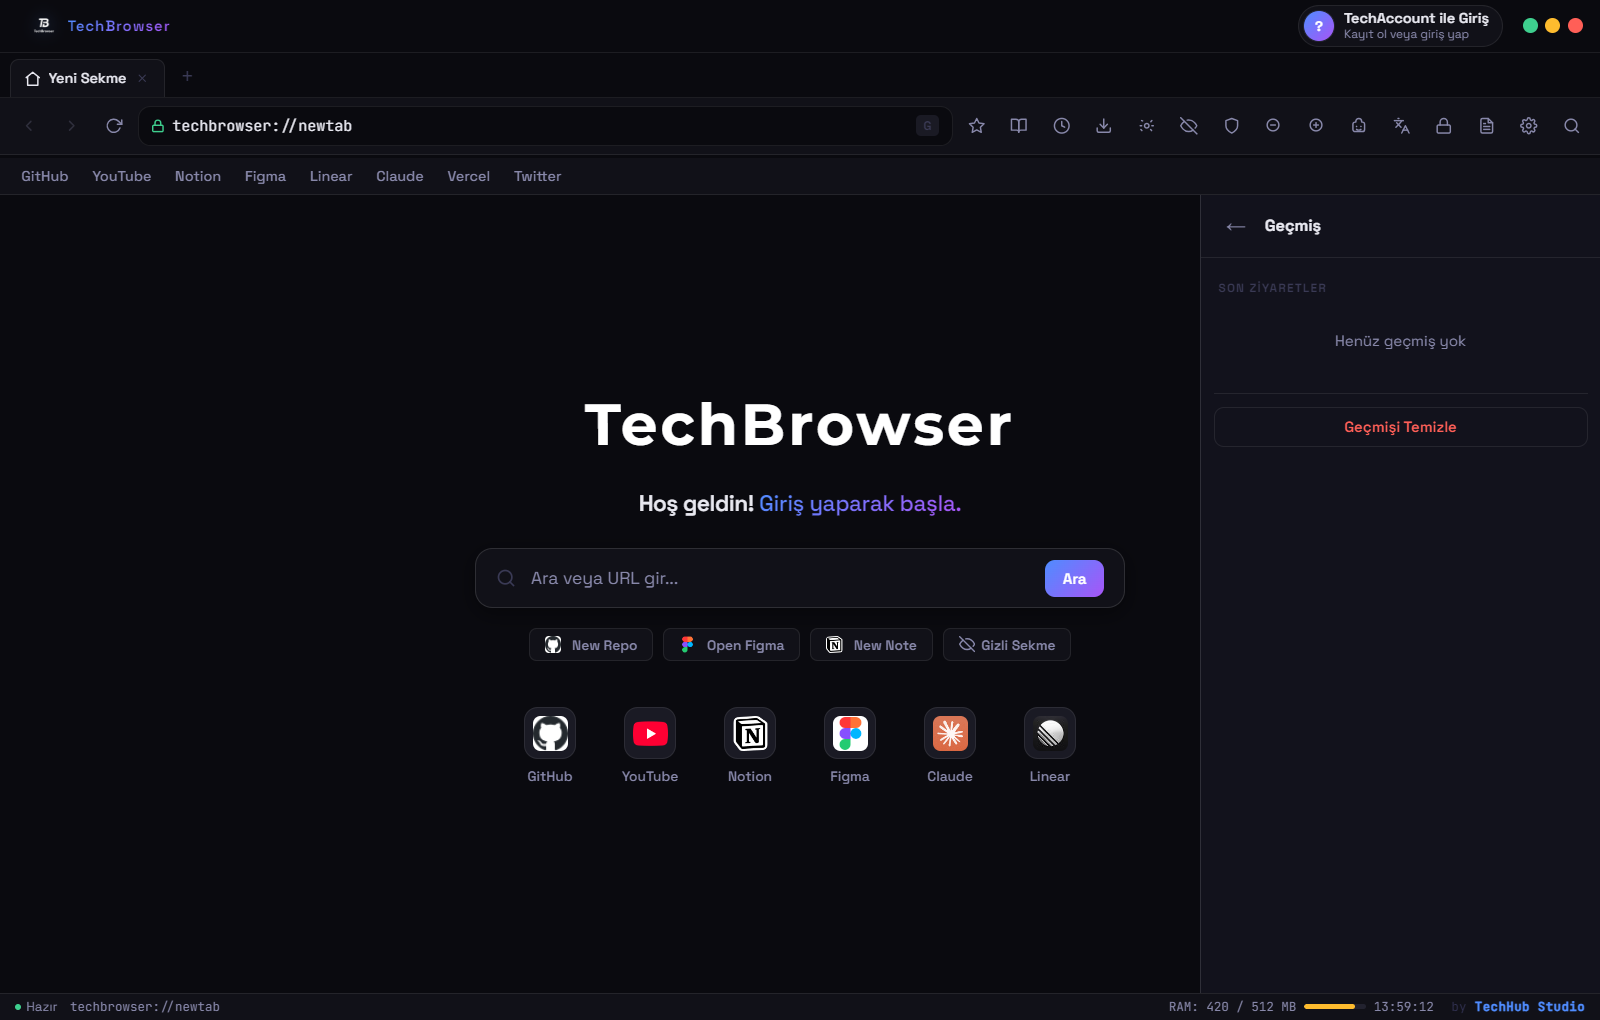The image size is (1600, 1020).
Task: Click the Ara search button
Action: (1074, 578)
